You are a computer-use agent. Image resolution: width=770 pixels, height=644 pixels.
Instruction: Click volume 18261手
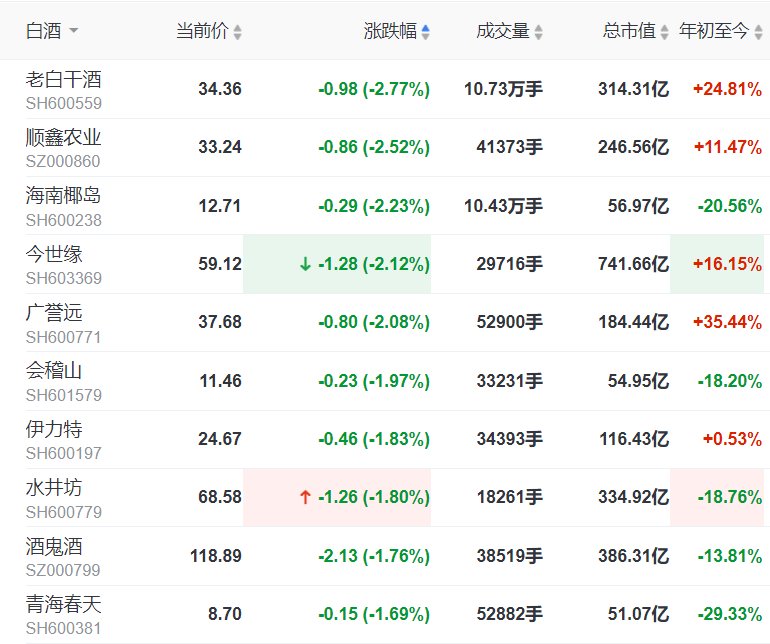coord(510,497)
